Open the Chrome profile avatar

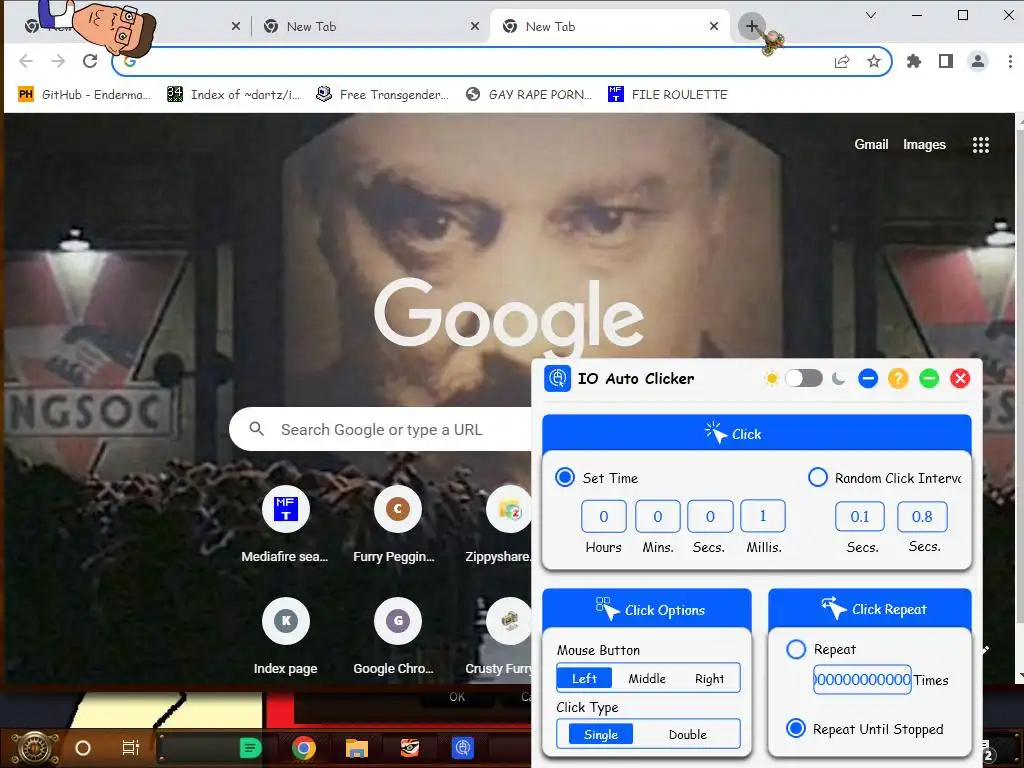[x=978, y=61]
